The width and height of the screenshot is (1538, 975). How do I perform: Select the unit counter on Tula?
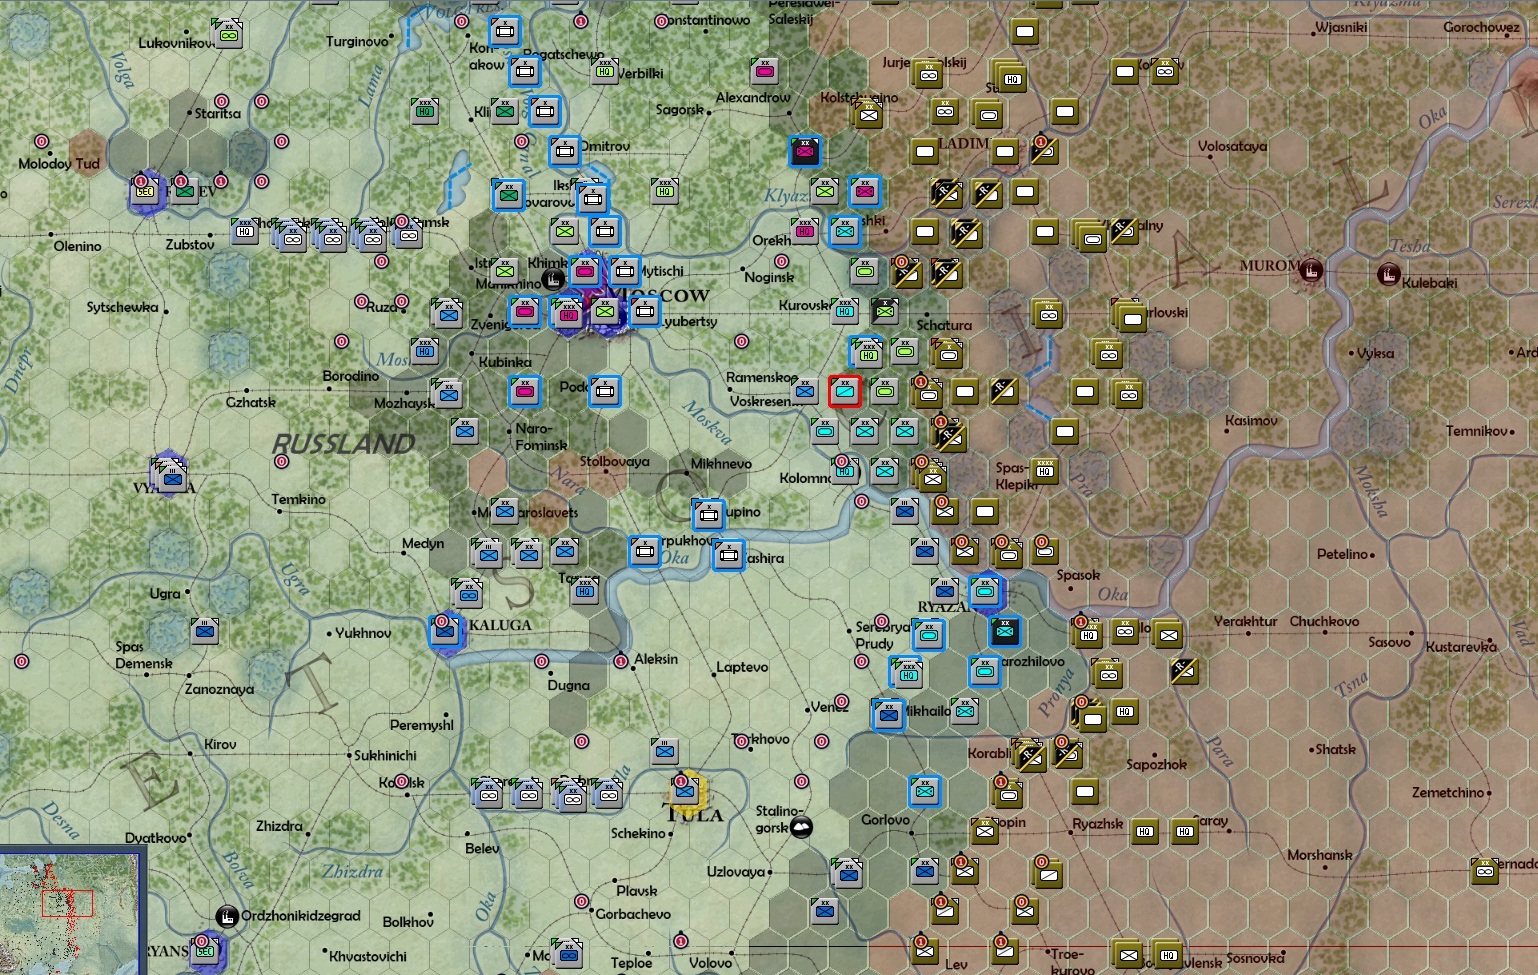[685, 790]
